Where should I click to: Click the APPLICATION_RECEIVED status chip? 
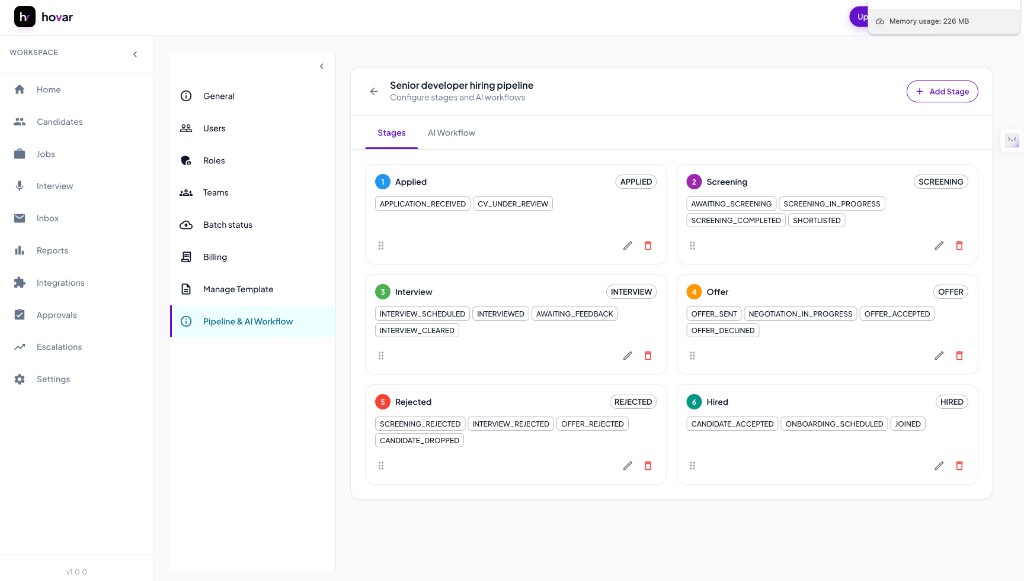click(423, 204)
